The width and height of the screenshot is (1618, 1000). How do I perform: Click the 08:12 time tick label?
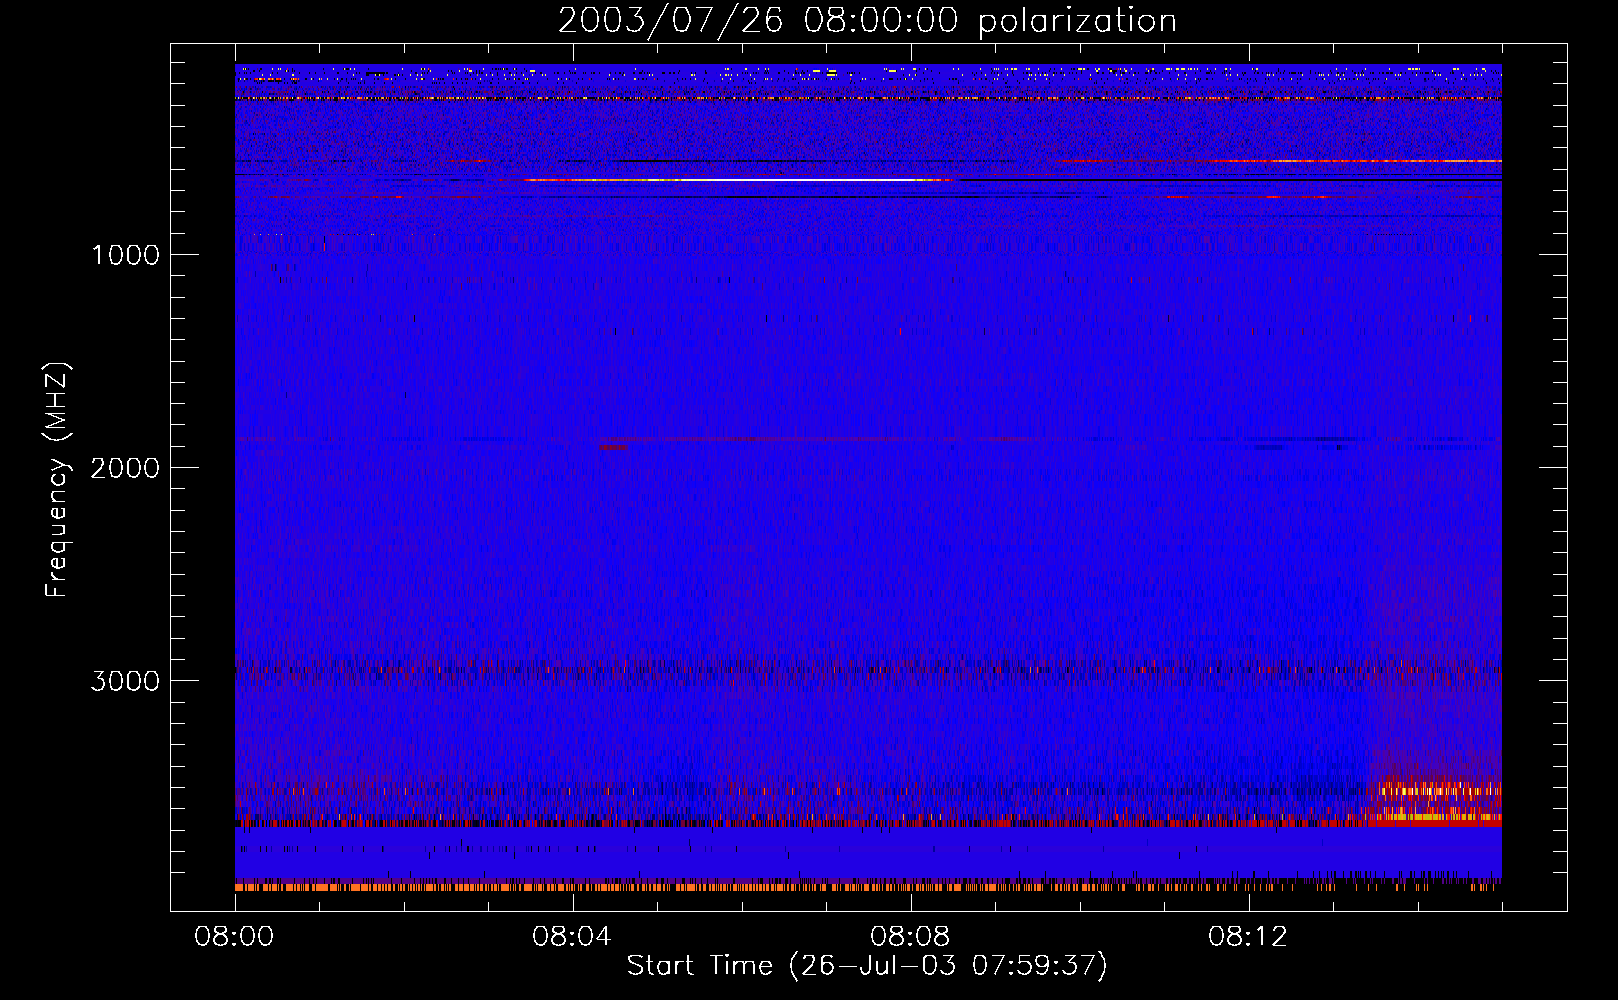tap(1249, 937)
